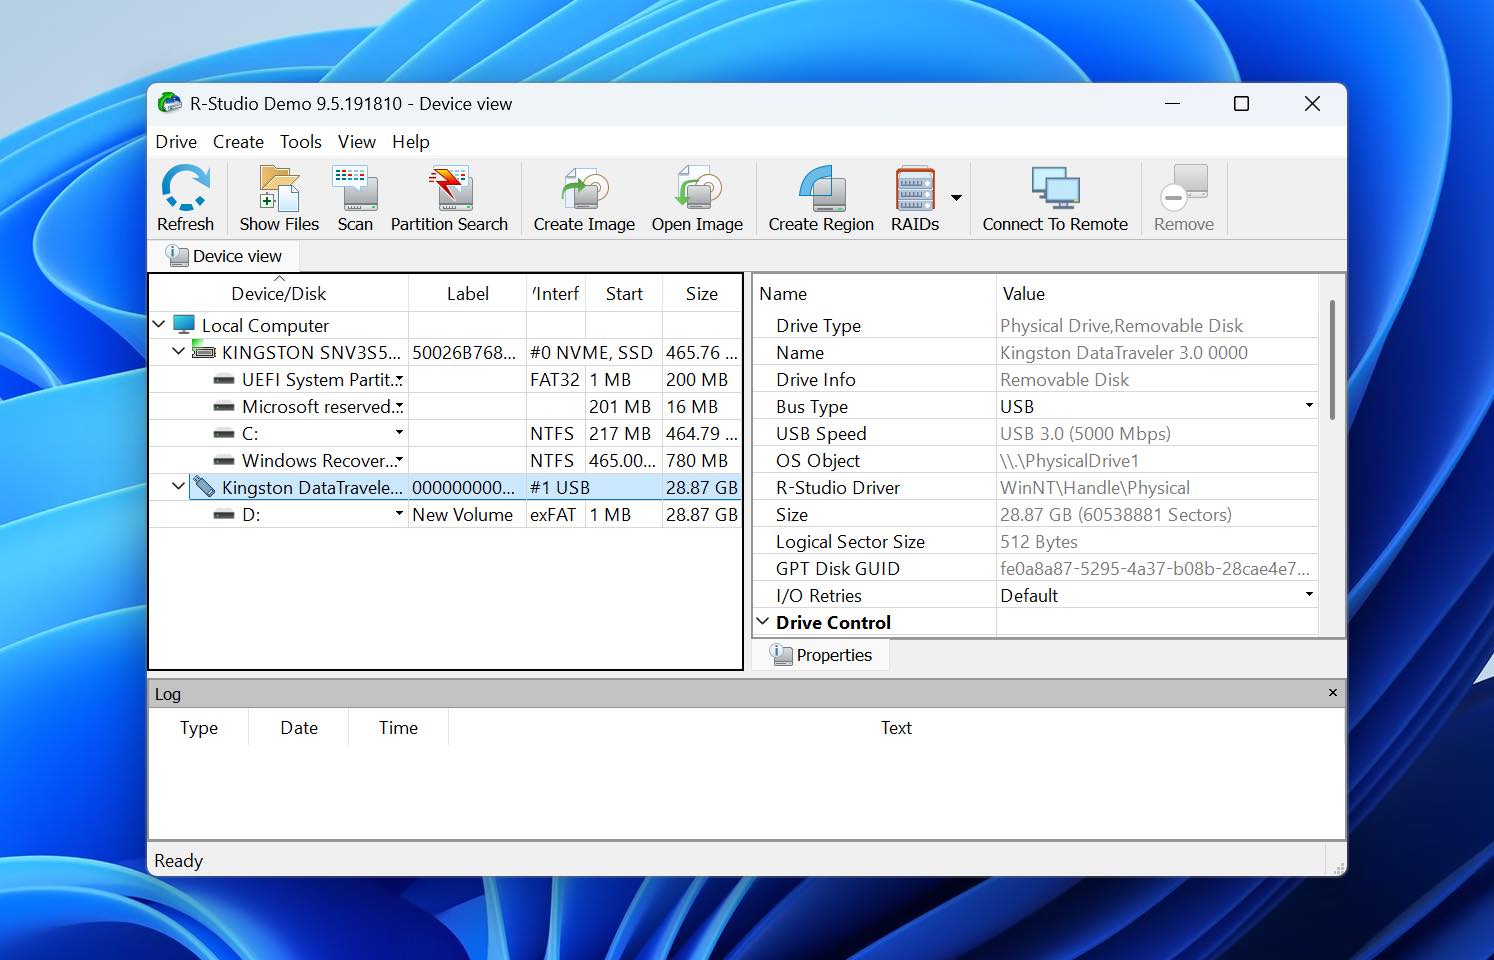
Task: Open Show Files from toolbar
Action: click(279, 189)
